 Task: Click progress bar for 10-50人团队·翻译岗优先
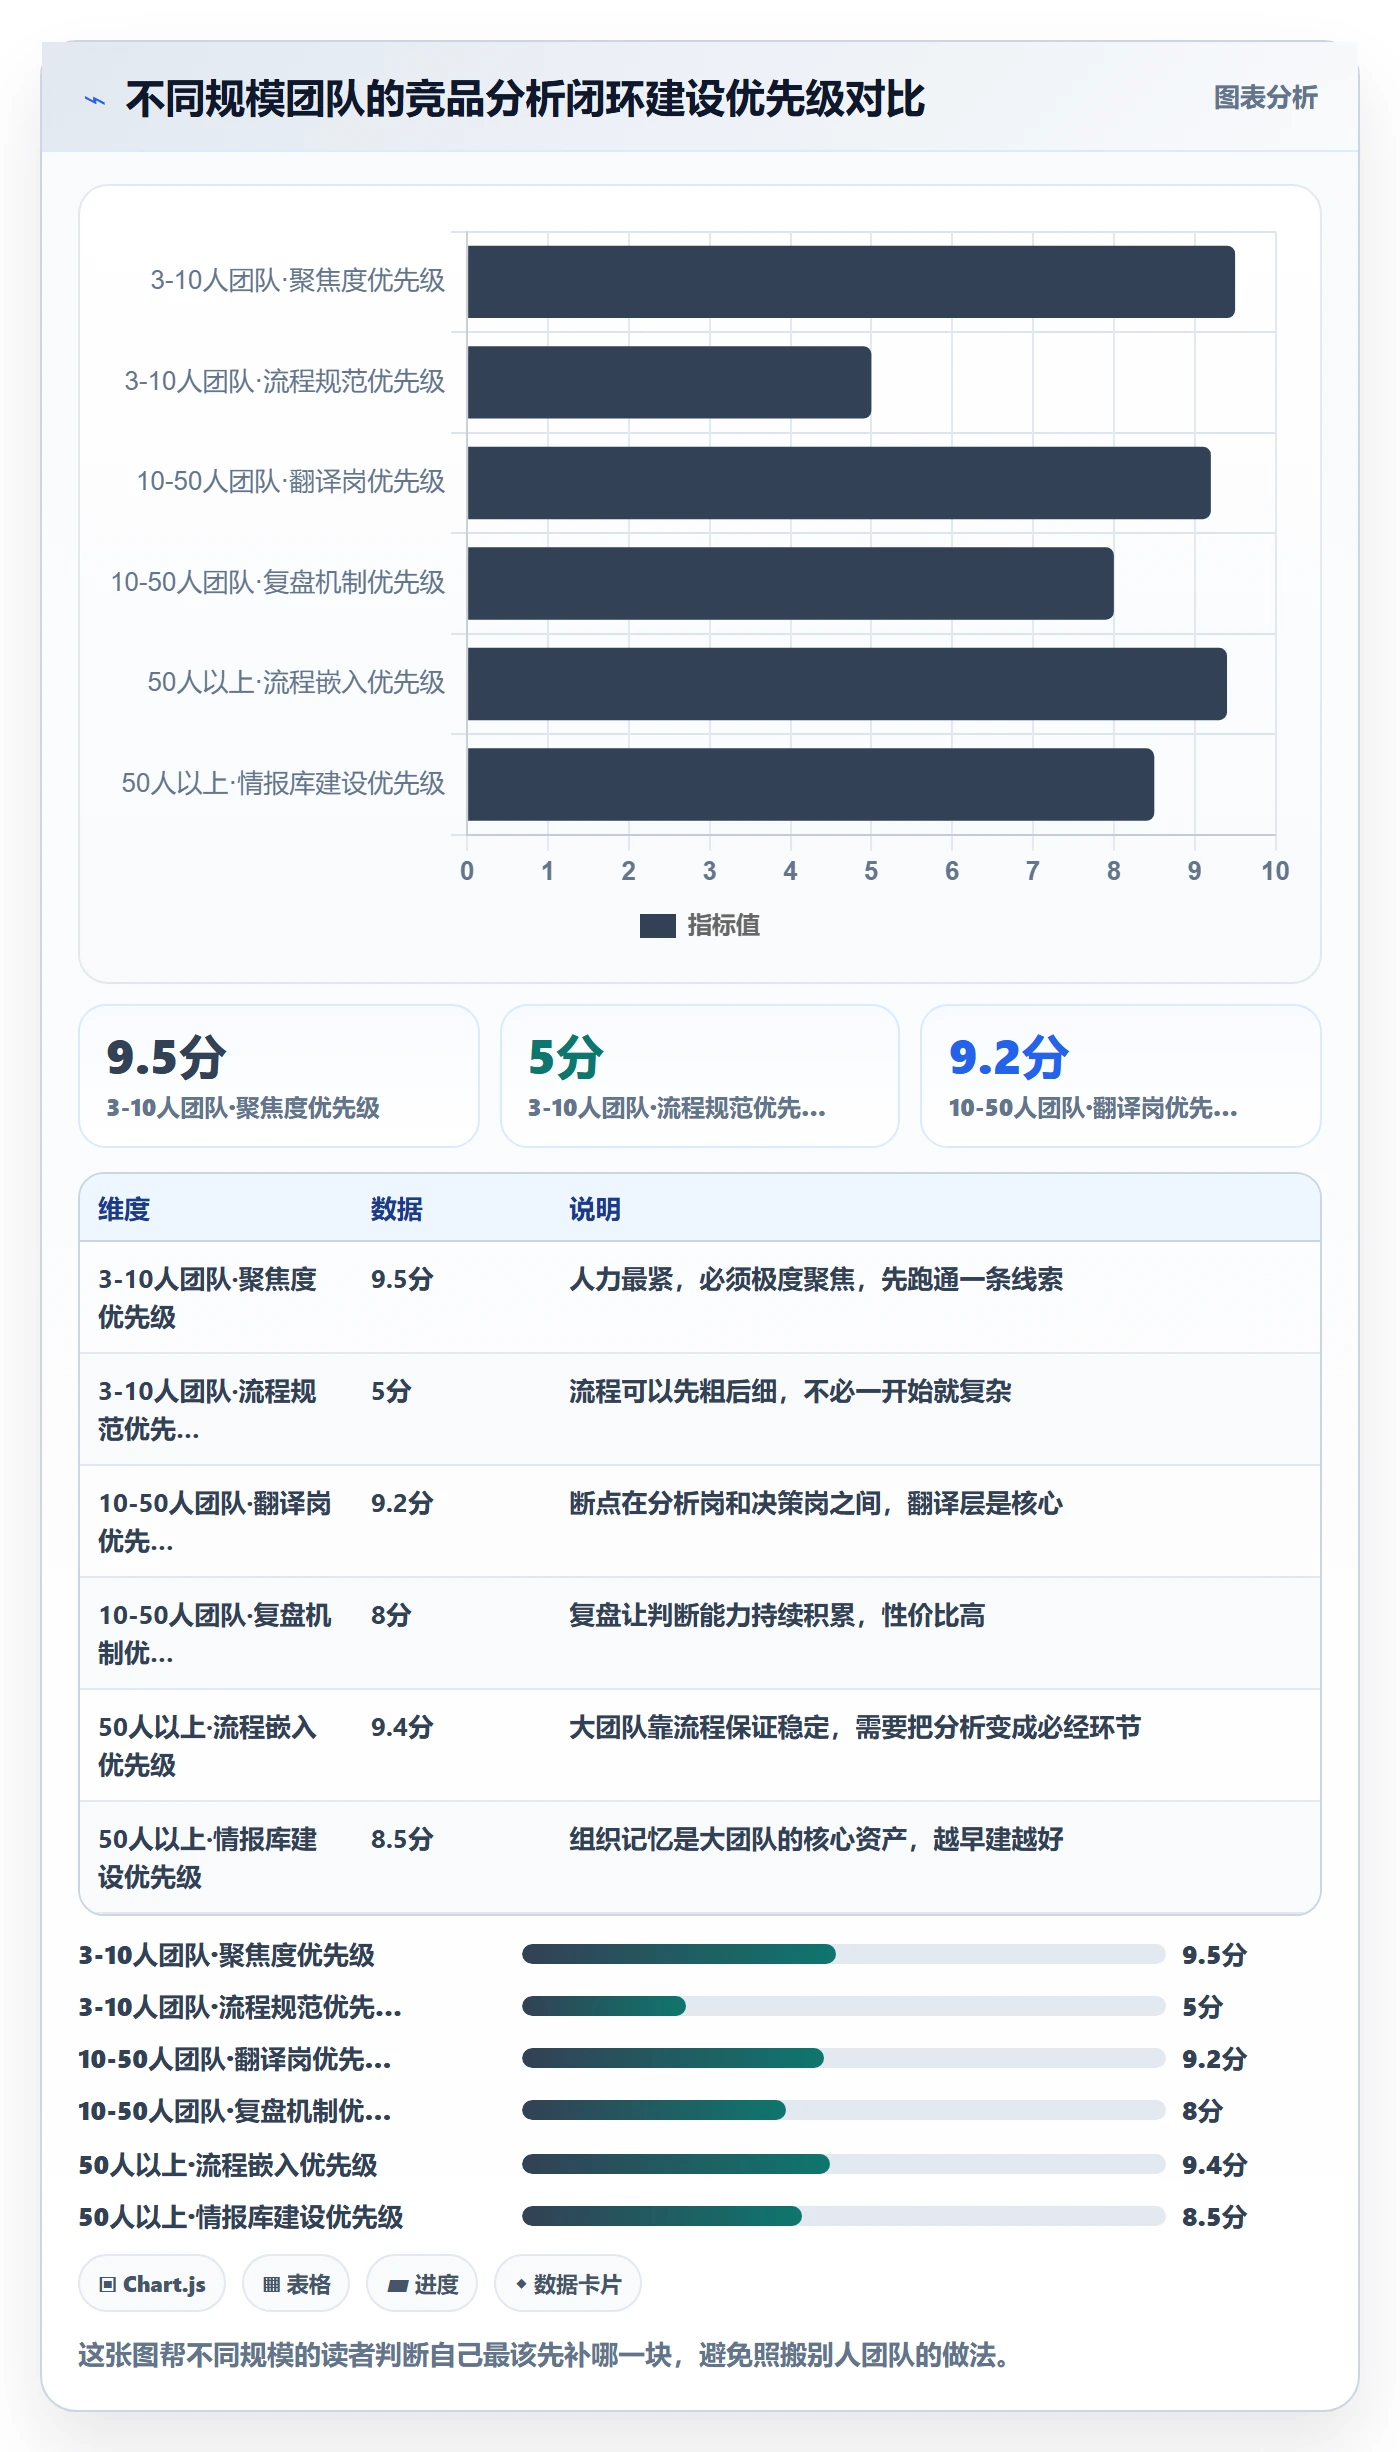coord(844,2058)
